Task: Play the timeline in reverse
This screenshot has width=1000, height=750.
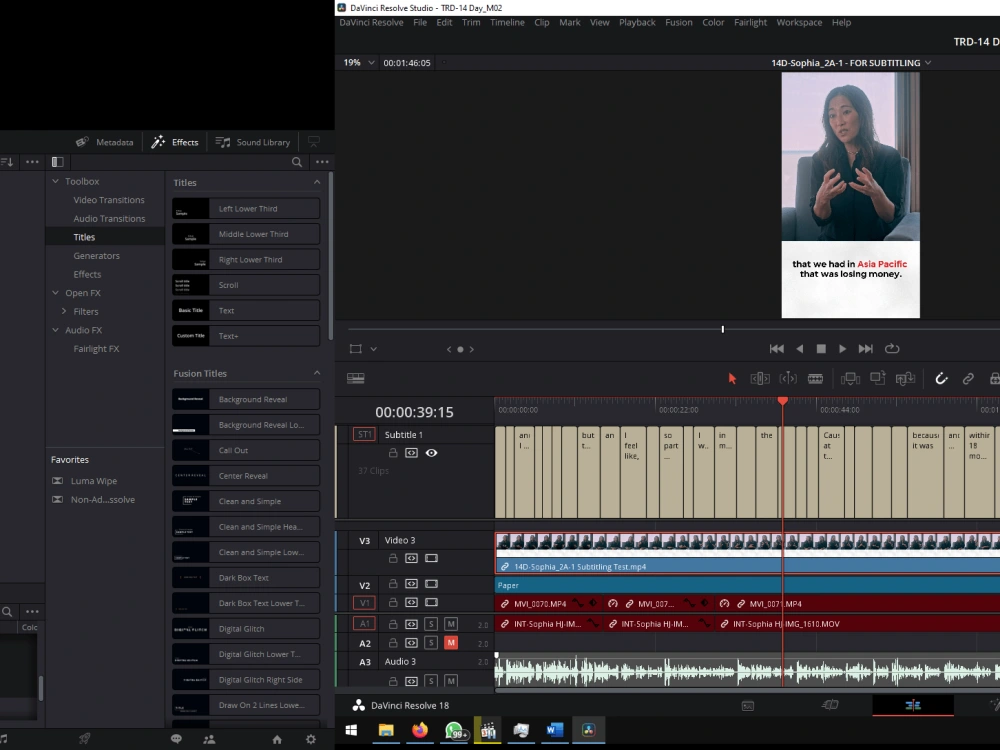Action: point(800,349)
